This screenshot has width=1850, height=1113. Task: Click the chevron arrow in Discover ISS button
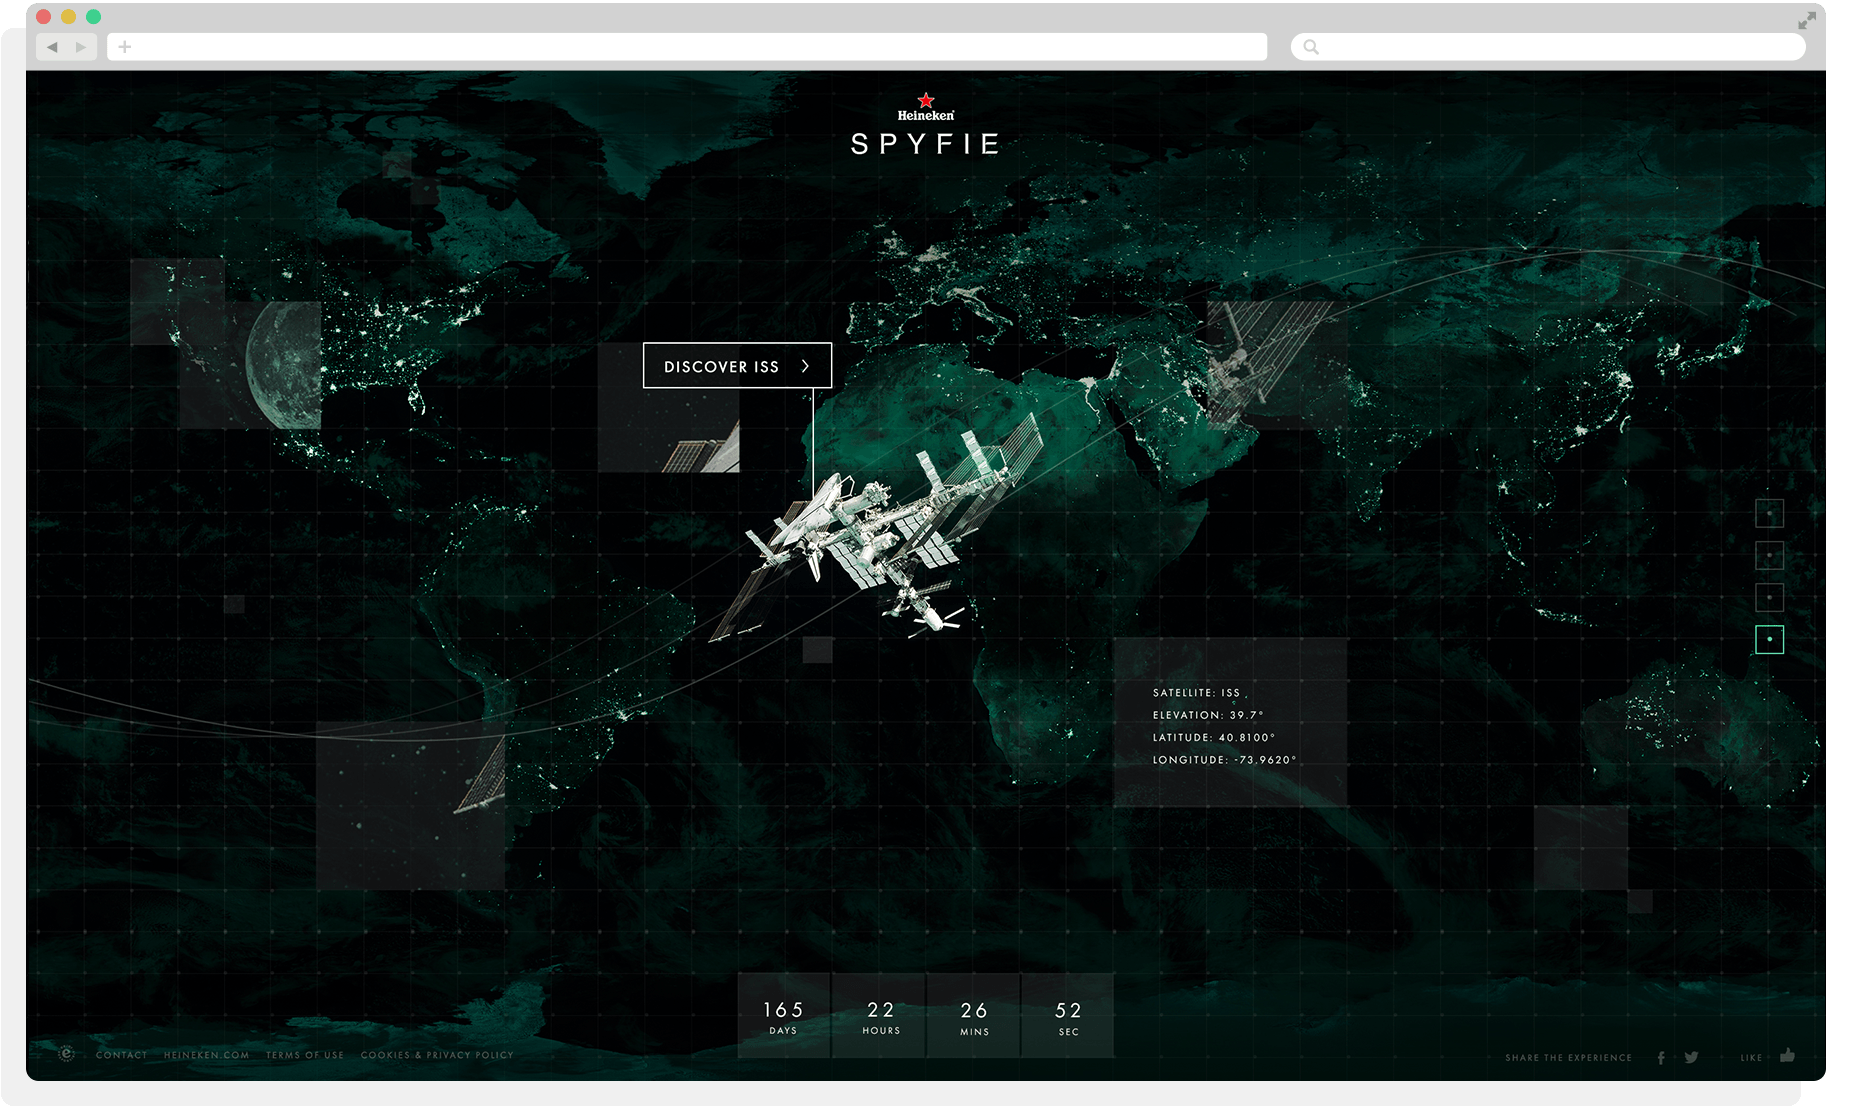click(805, 366)
